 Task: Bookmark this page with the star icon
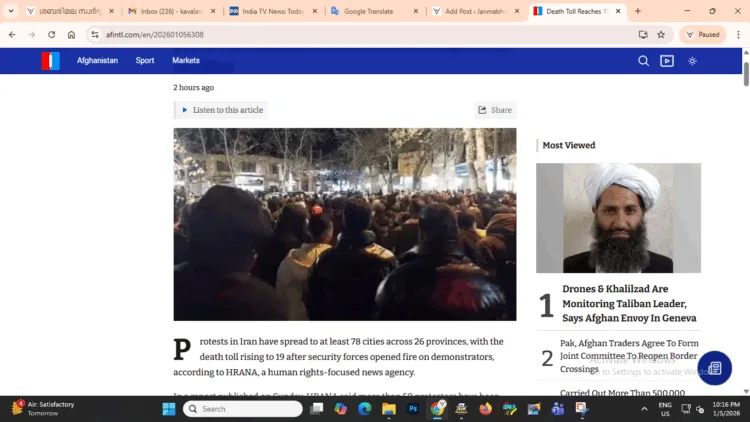point(661,34)
